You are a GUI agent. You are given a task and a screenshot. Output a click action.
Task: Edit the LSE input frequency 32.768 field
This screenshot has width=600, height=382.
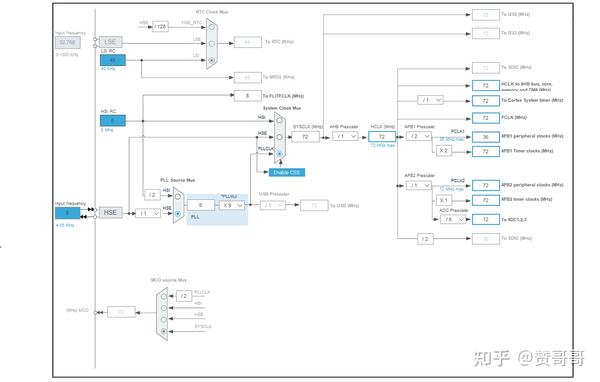click(68, 42)
